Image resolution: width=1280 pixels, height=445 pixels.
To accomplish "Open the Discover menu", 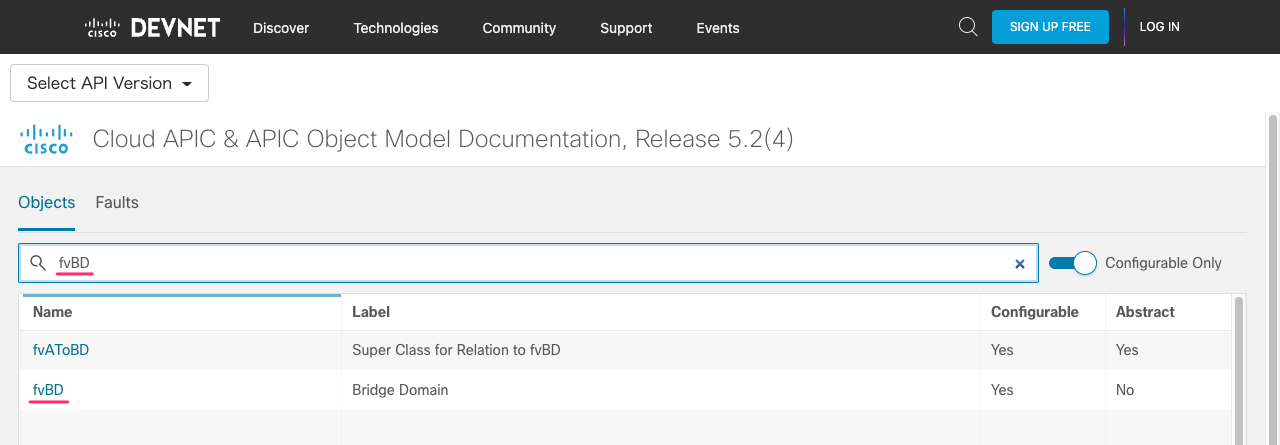I will click(x=281, y=28).
